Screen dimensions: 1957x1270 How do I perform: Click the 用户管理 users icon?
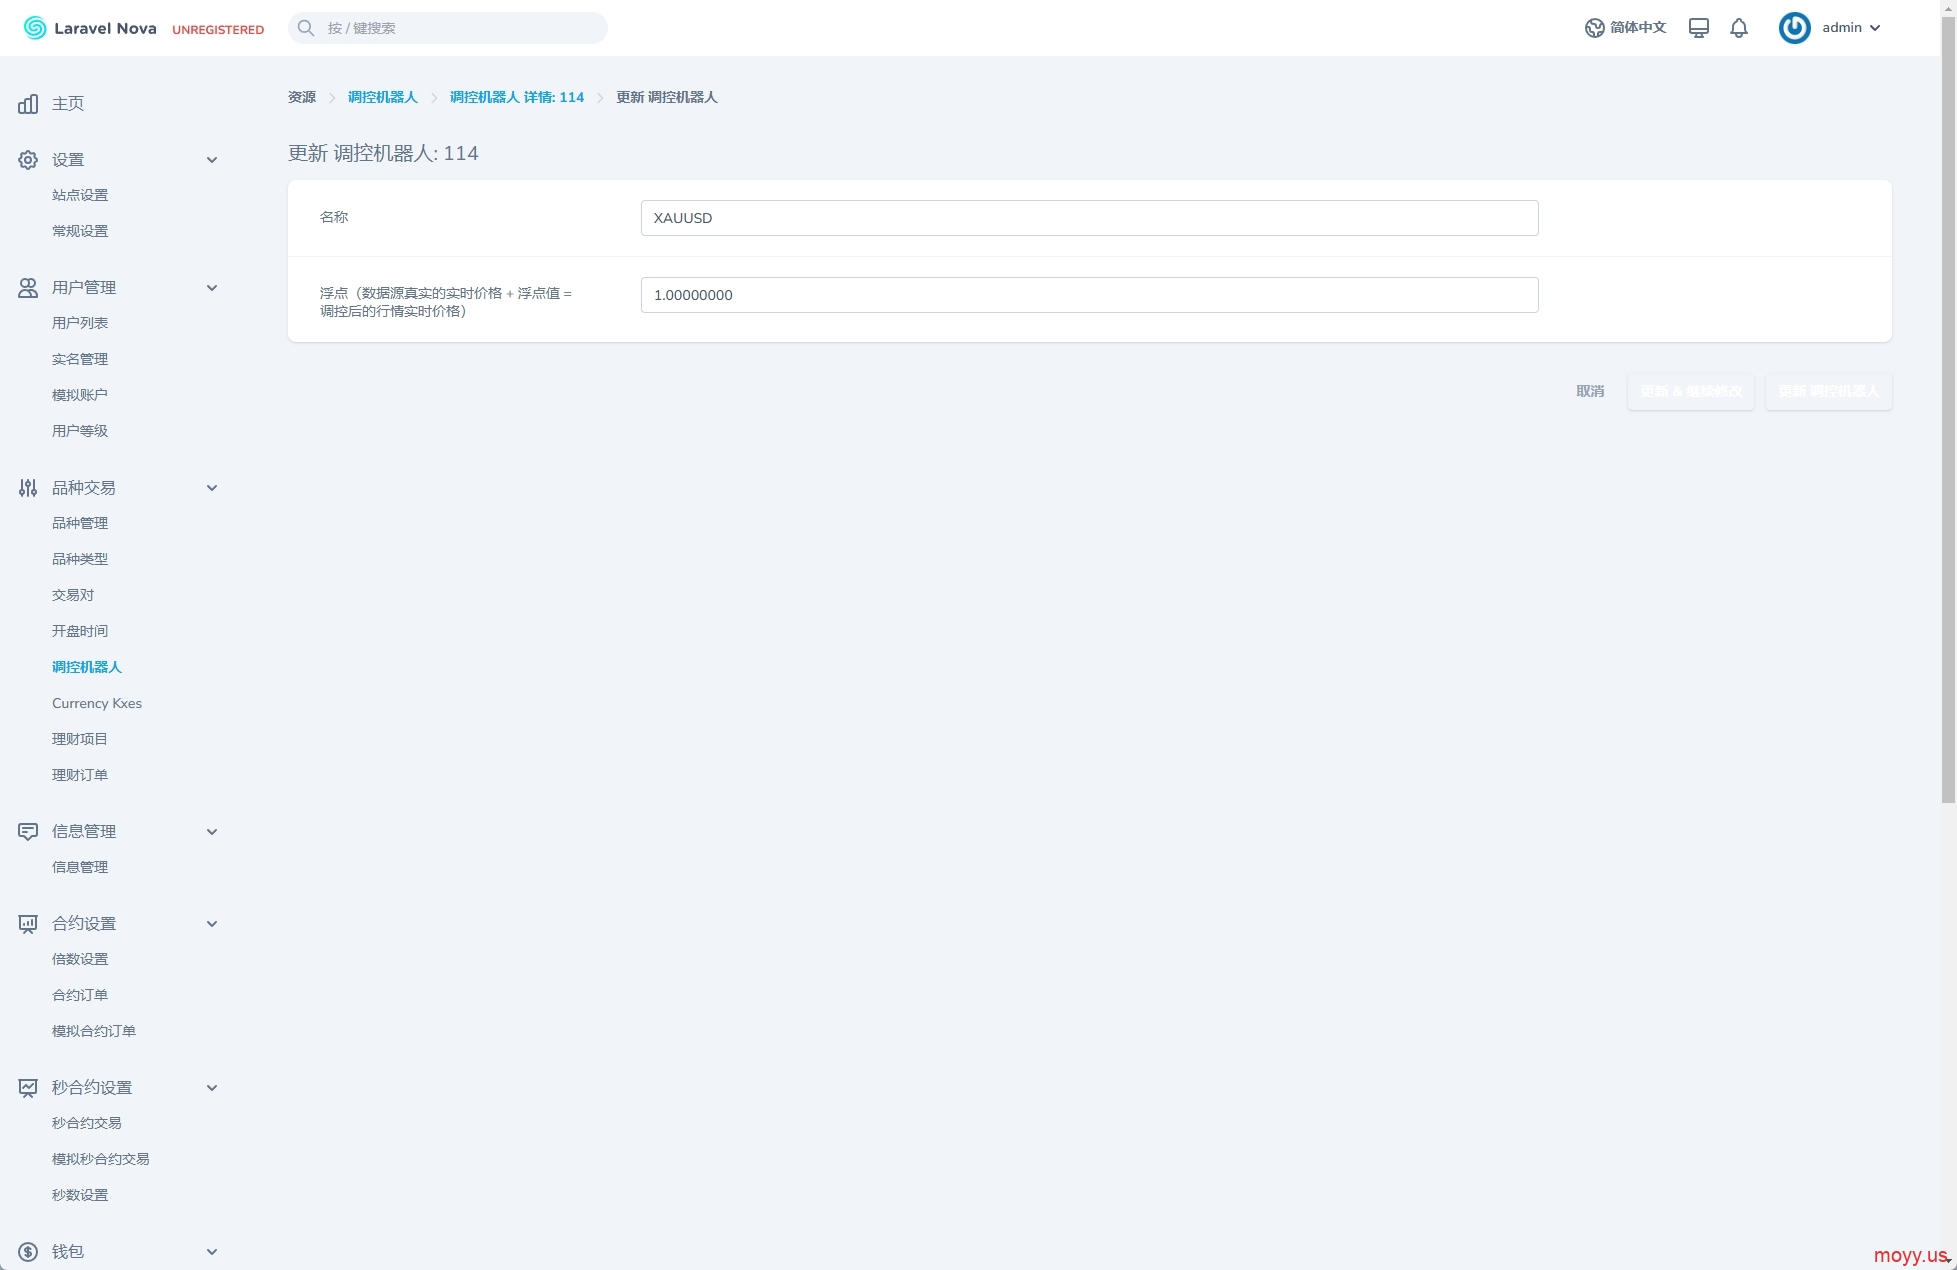(x=28, y=288)
